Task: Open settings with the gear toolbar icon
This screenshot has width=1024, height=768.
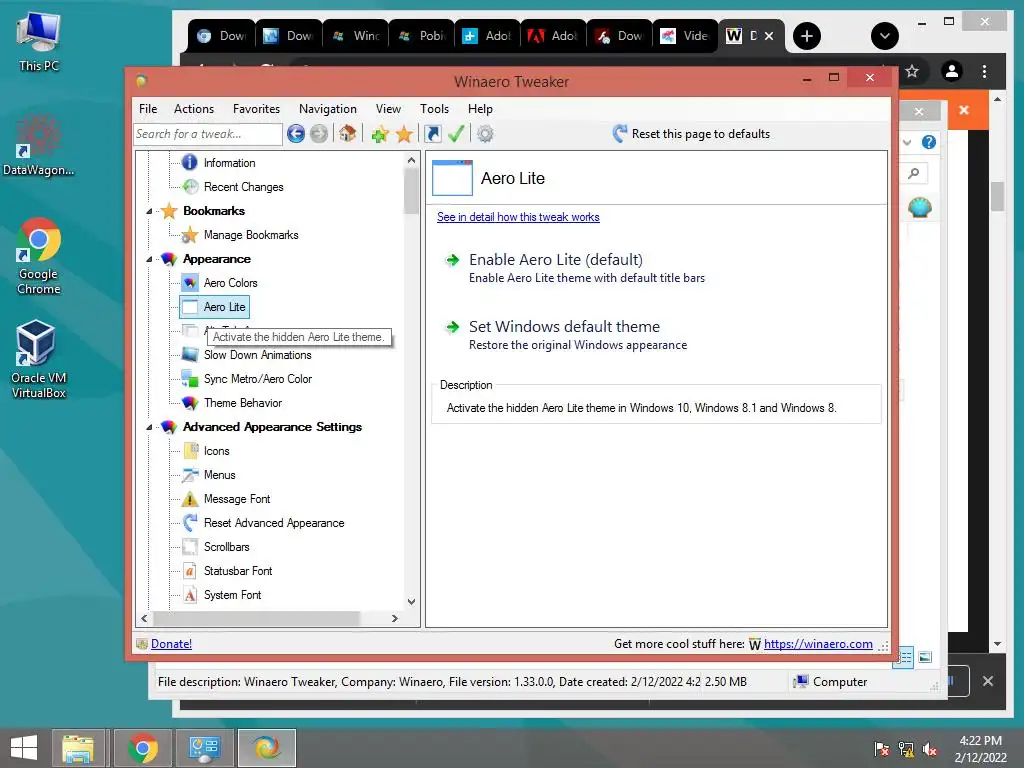Action: 485,134
